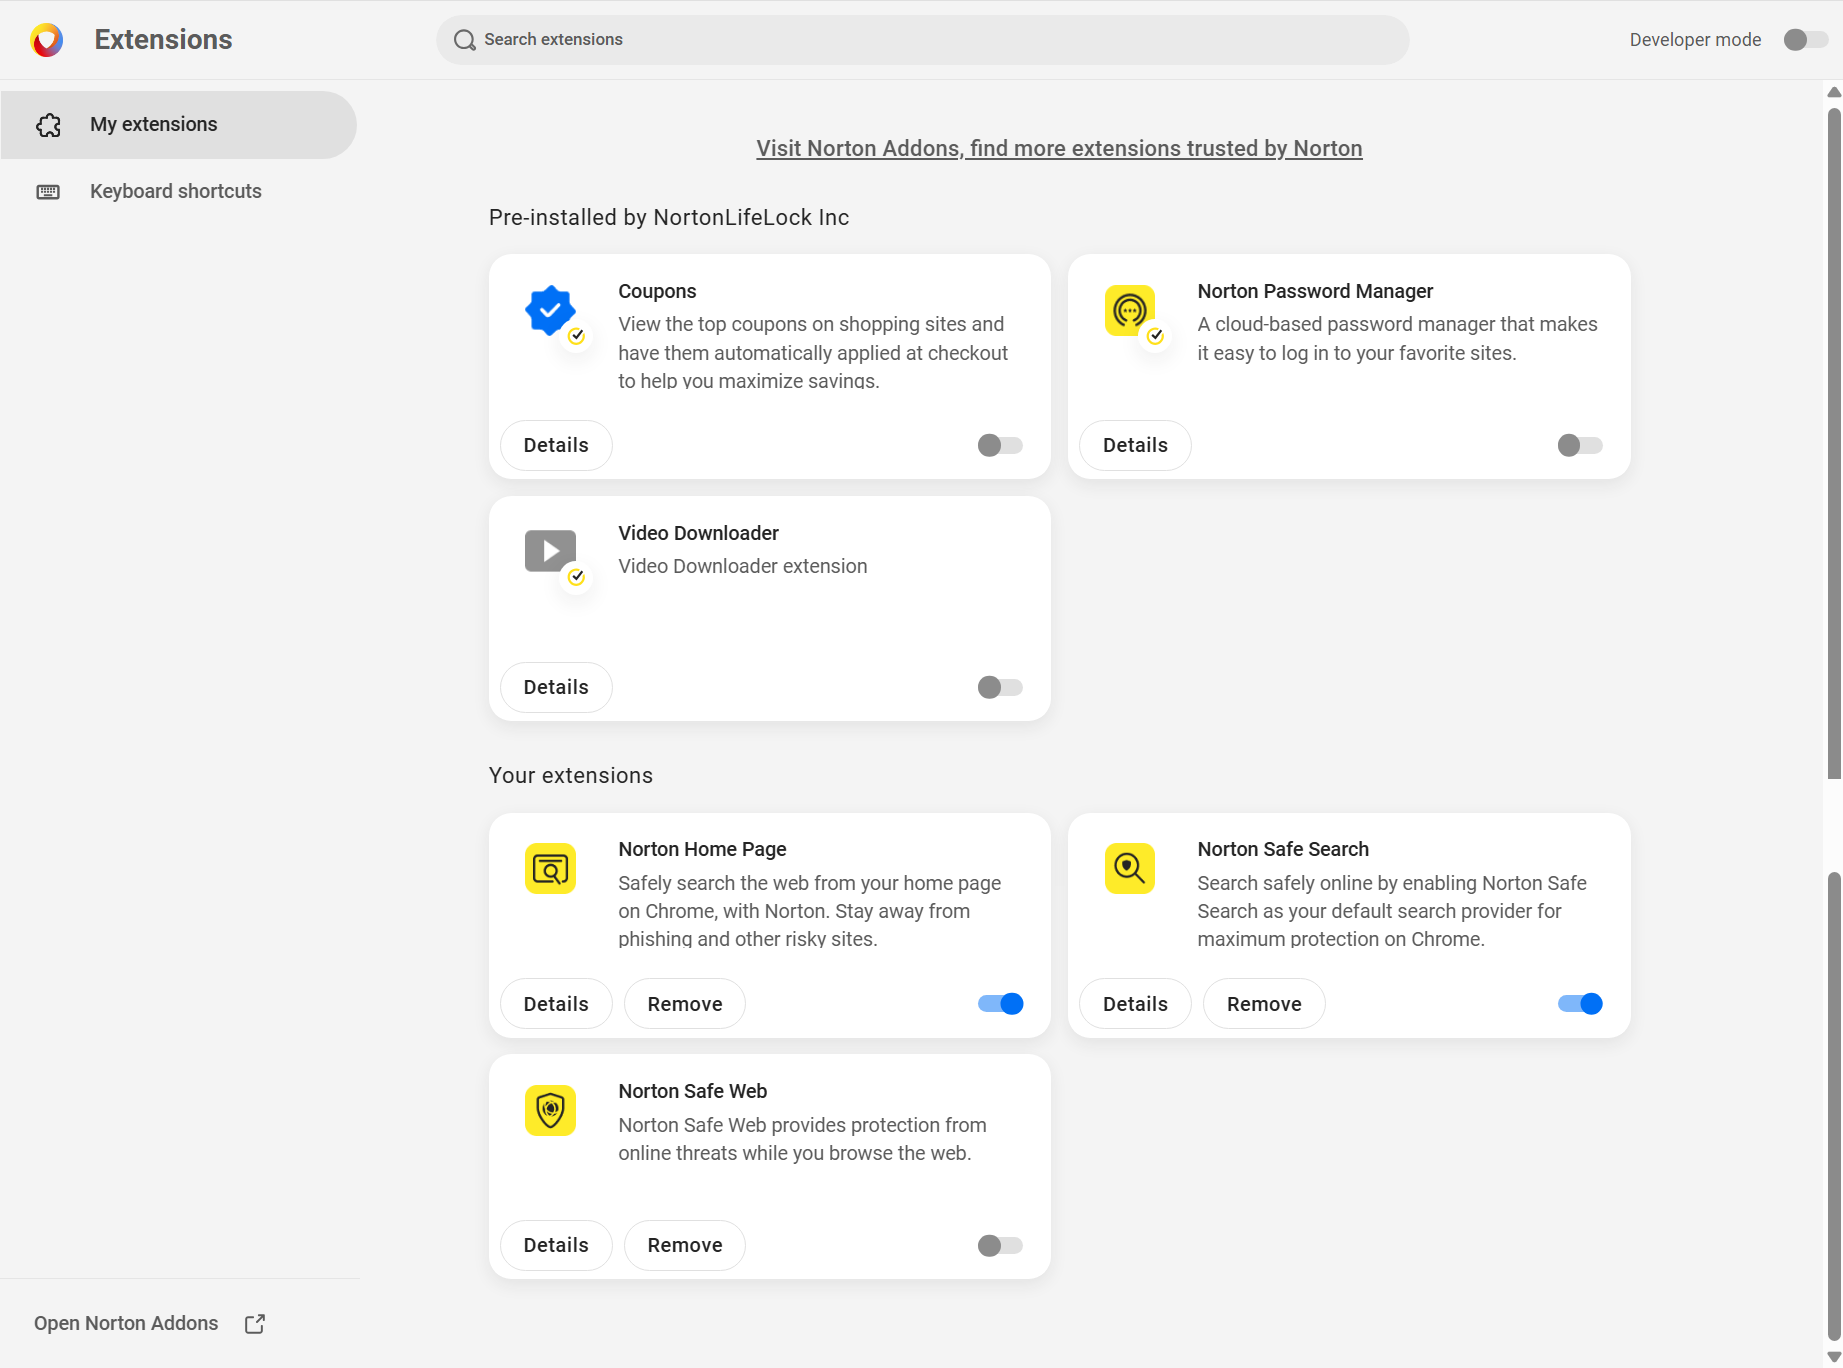This screenshot has width=1843, height=1368.
Task: Click the Norton Safe Web shield icon
Action: pos(550,1110)
